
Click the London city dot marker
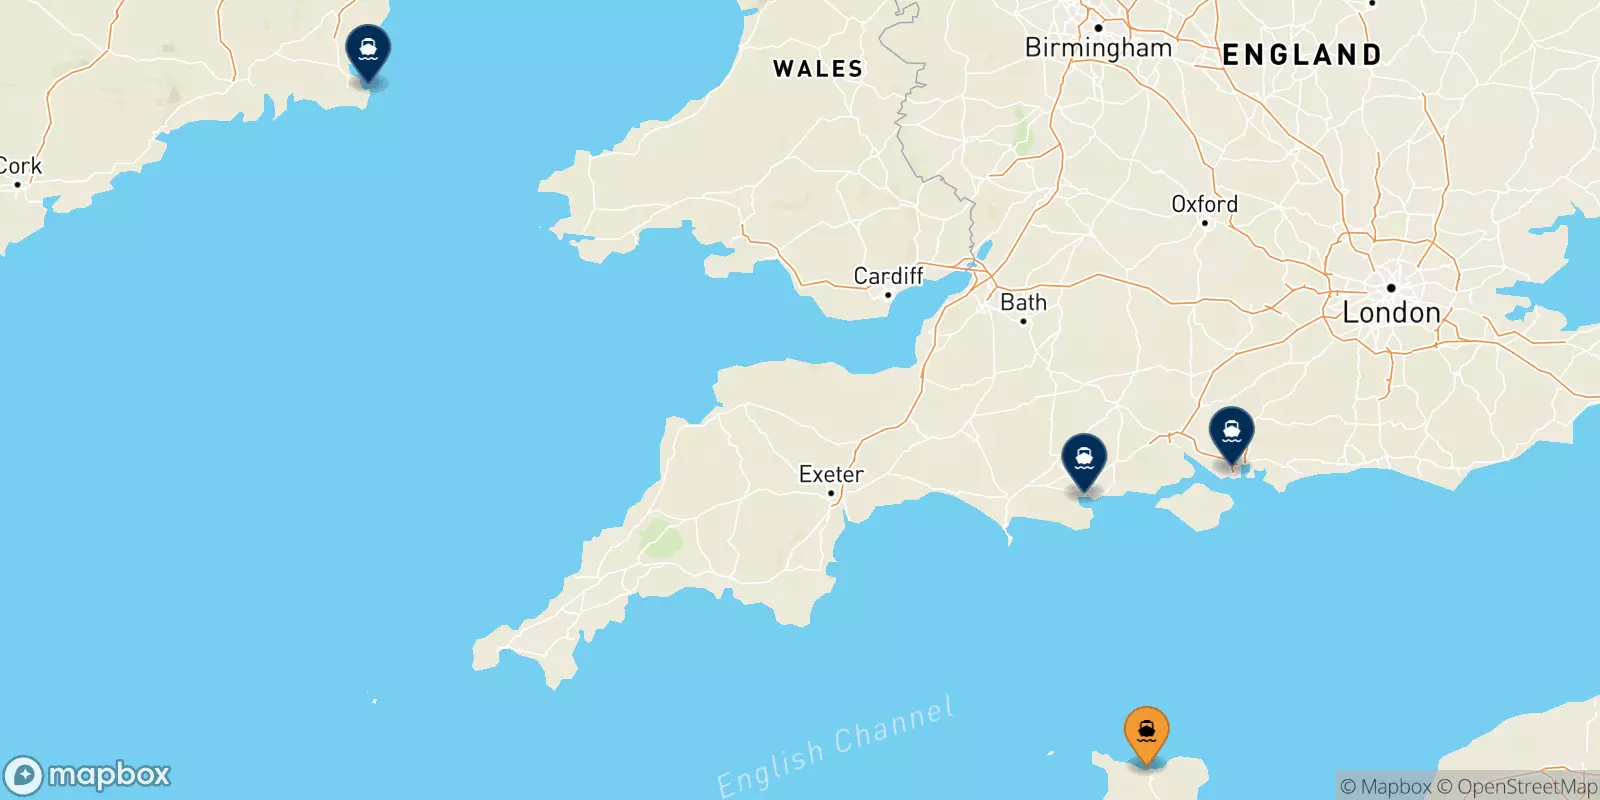click(x=1390, y=288)
